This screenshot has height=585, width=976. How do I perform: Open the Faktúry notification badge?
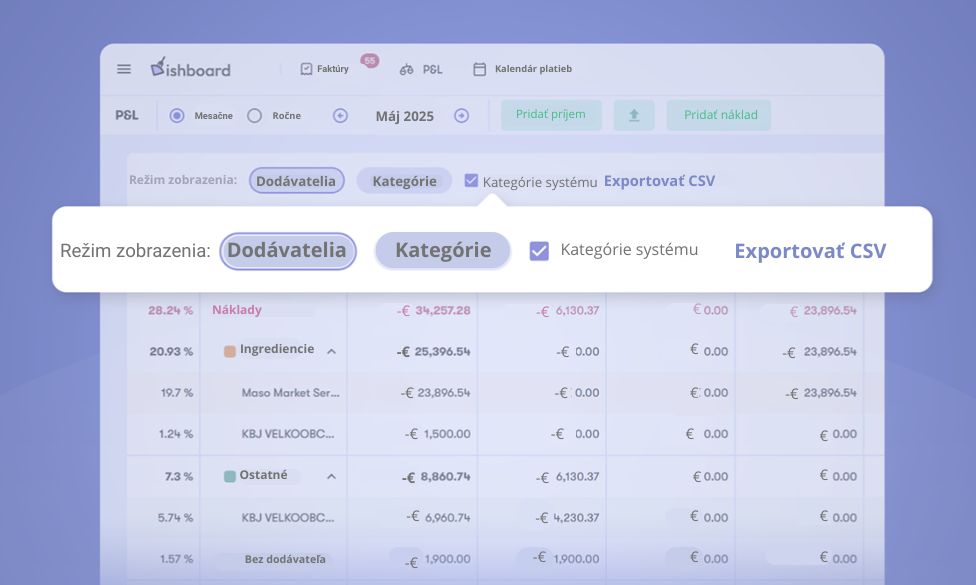click(x=369, y=61)
